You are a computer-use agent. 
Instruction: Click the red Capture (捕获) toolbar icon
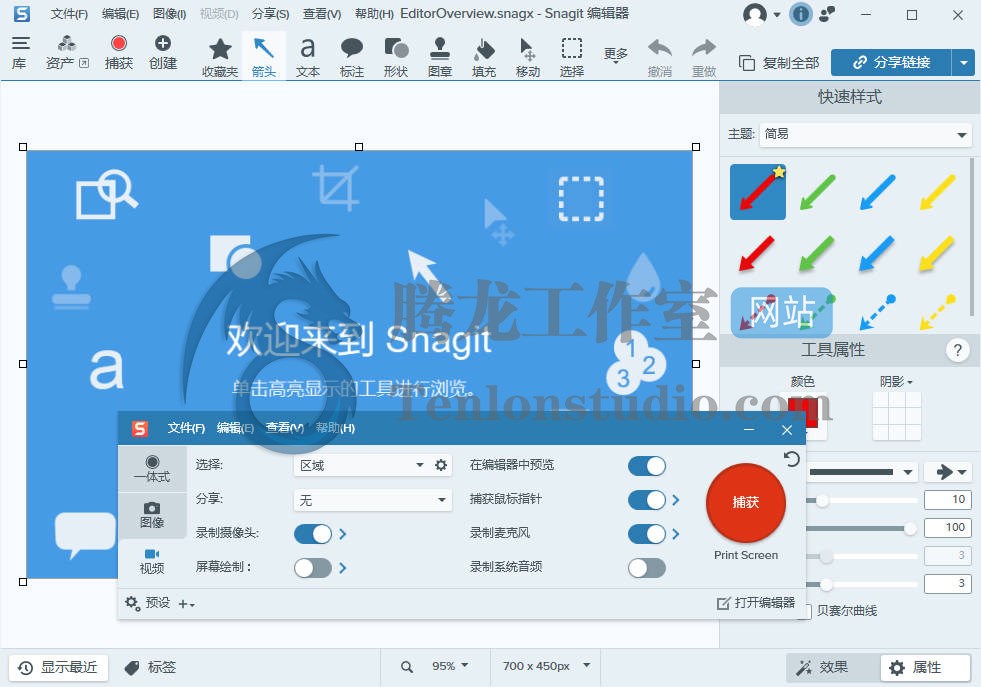click(119, 52)
